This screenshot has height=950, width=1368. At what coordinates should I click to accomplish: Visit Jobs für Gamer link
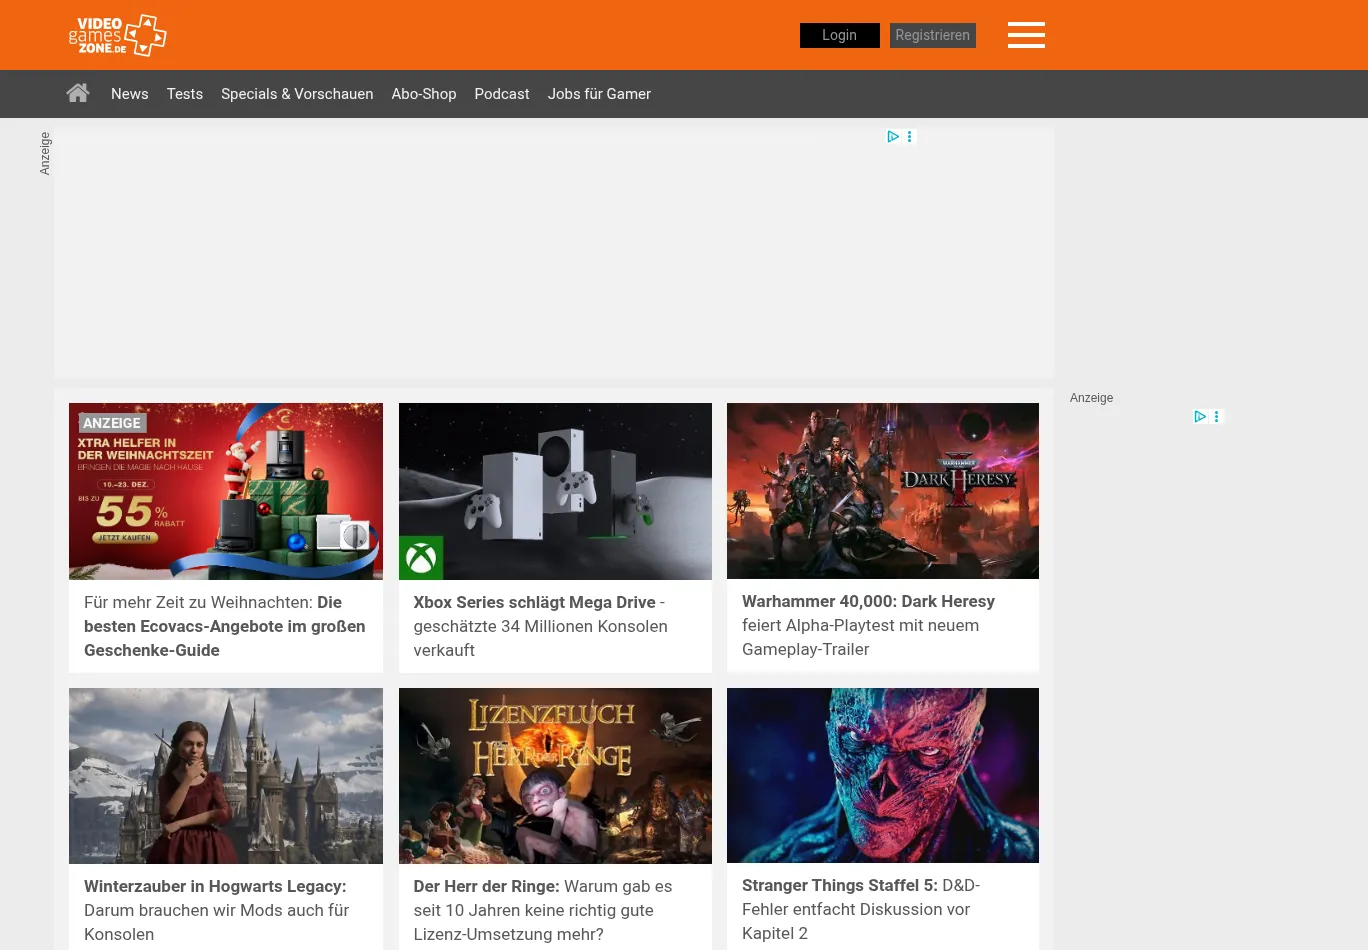tap(599, 94)
